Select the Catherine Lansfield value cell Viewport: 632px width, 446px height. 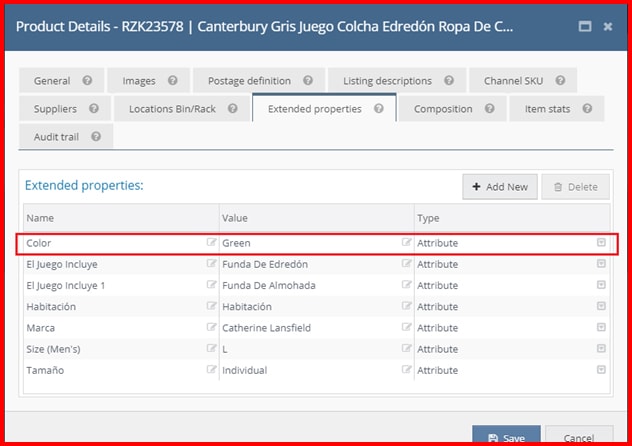coord(316,328)
